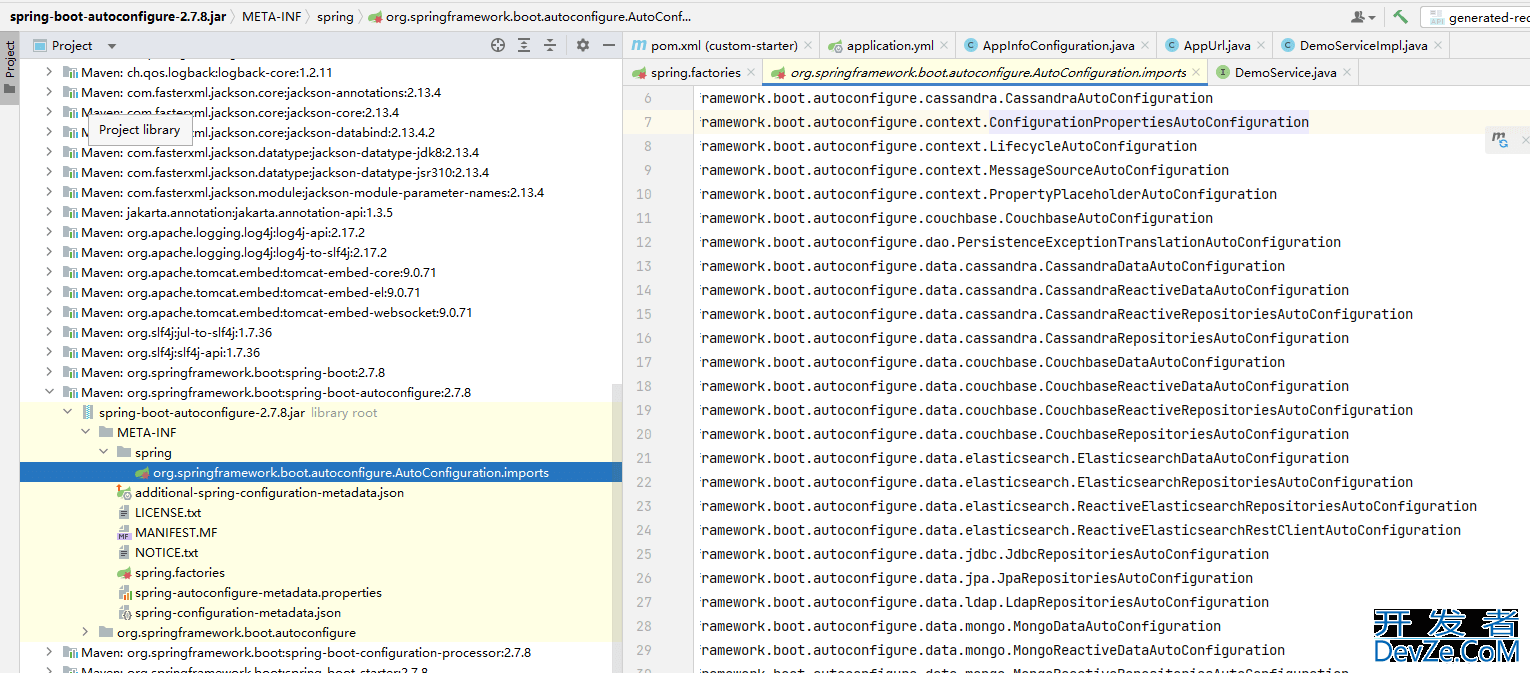Click the Expand All icon in Project panel

click(524, 45)
